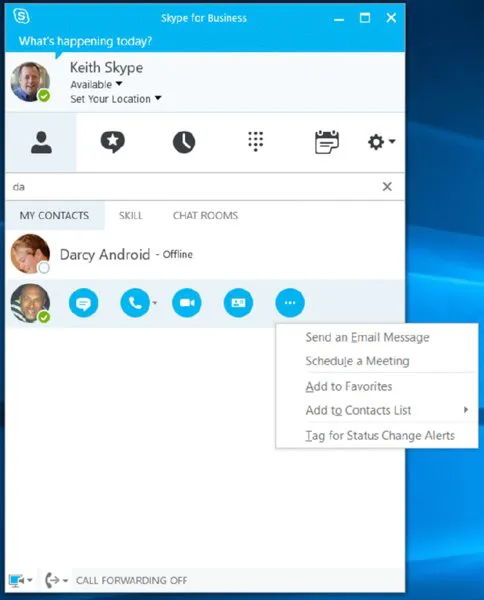Open the Meetings calendar icon
This screenshot has width=484, height=600.
click(x=327, y=142)
